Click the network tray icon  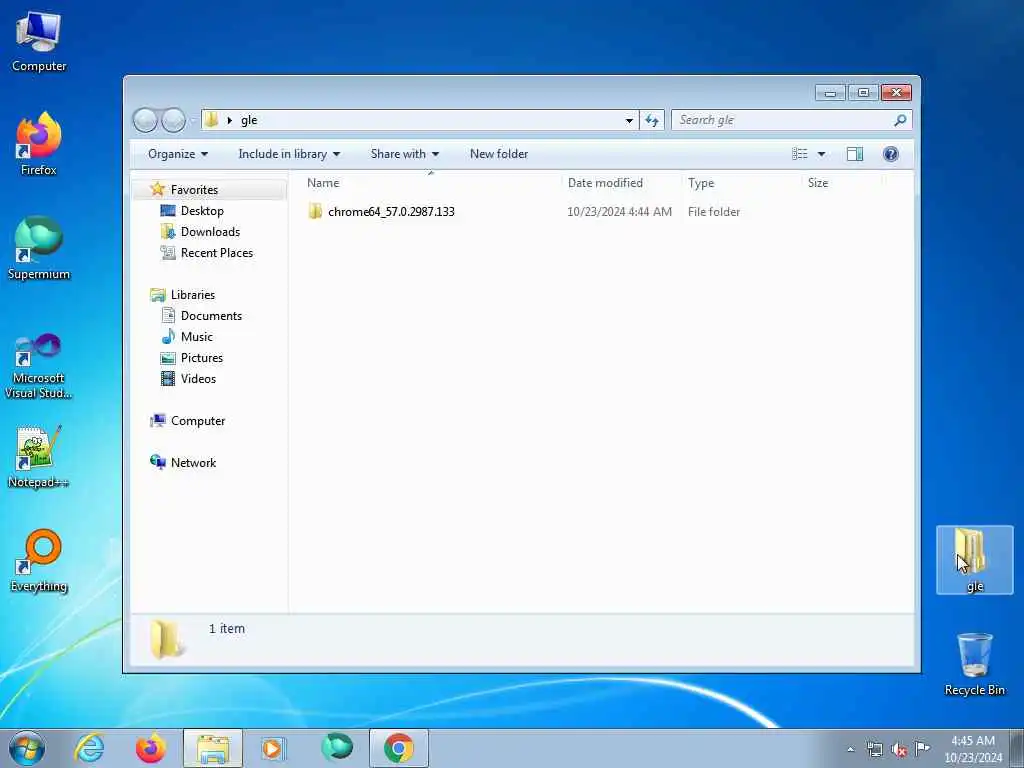tap(874, 749)
